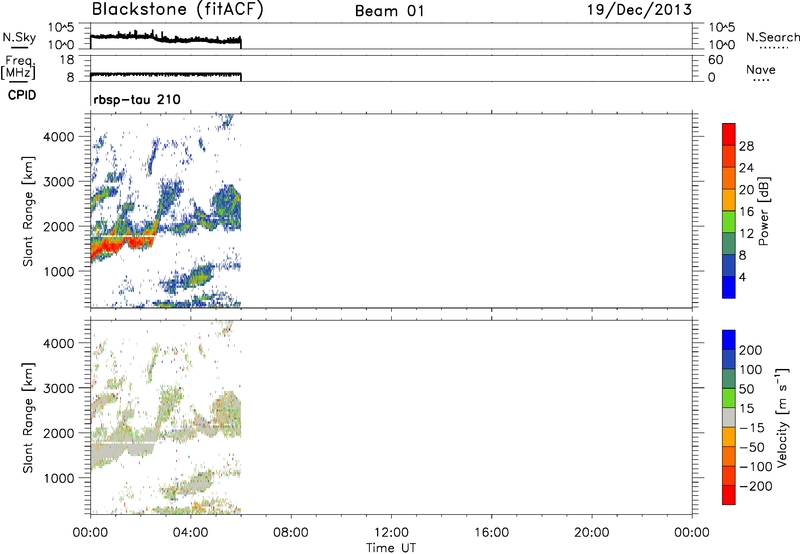Click the 'rbsp-tau 210' CPID text
This screenshot has height=554, width=800.
click(x=137, y=99)
